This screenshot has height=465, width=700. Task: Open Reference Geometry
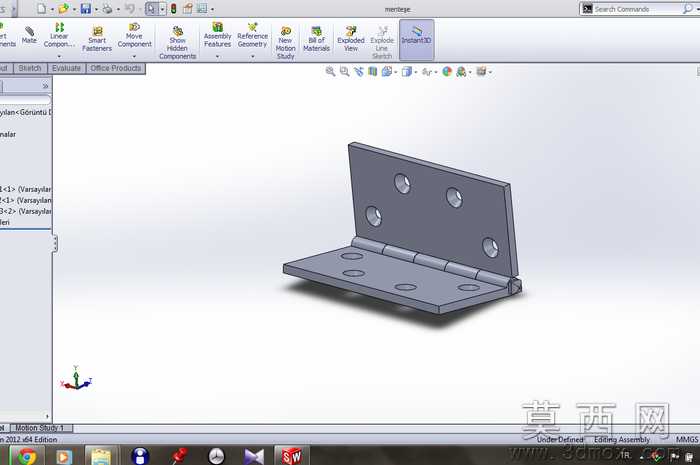coord(252,35)
